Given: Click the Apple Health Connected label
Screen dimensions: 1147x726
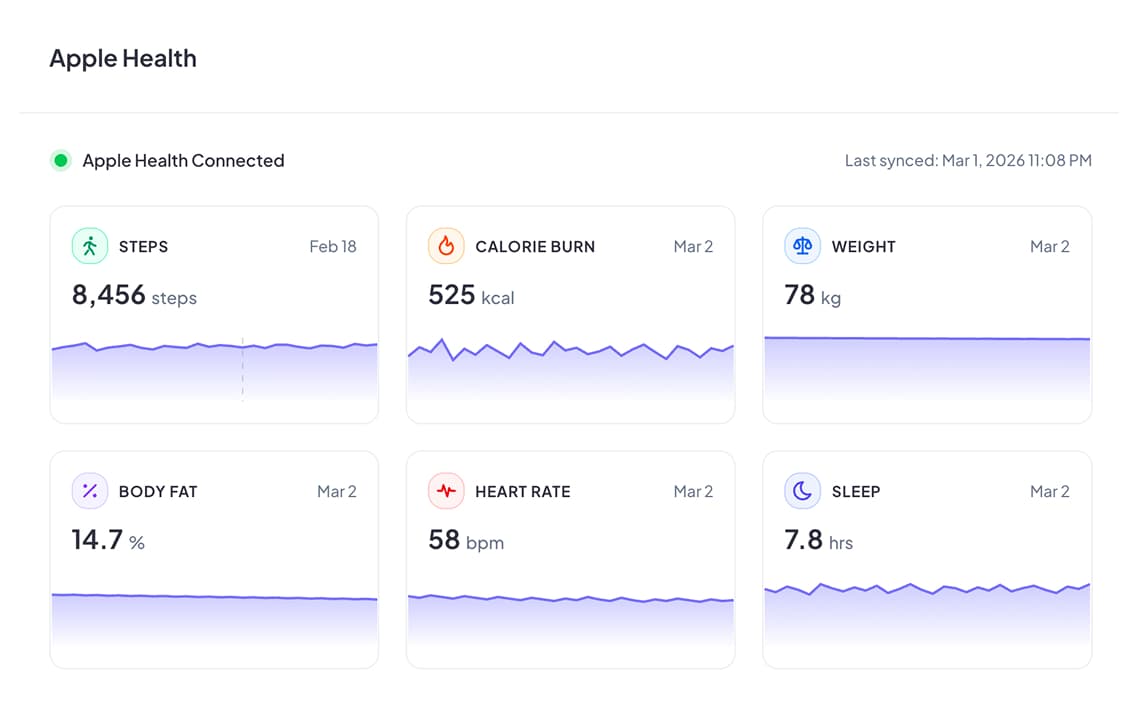Looking at the screenshot, I should (183, 160).
